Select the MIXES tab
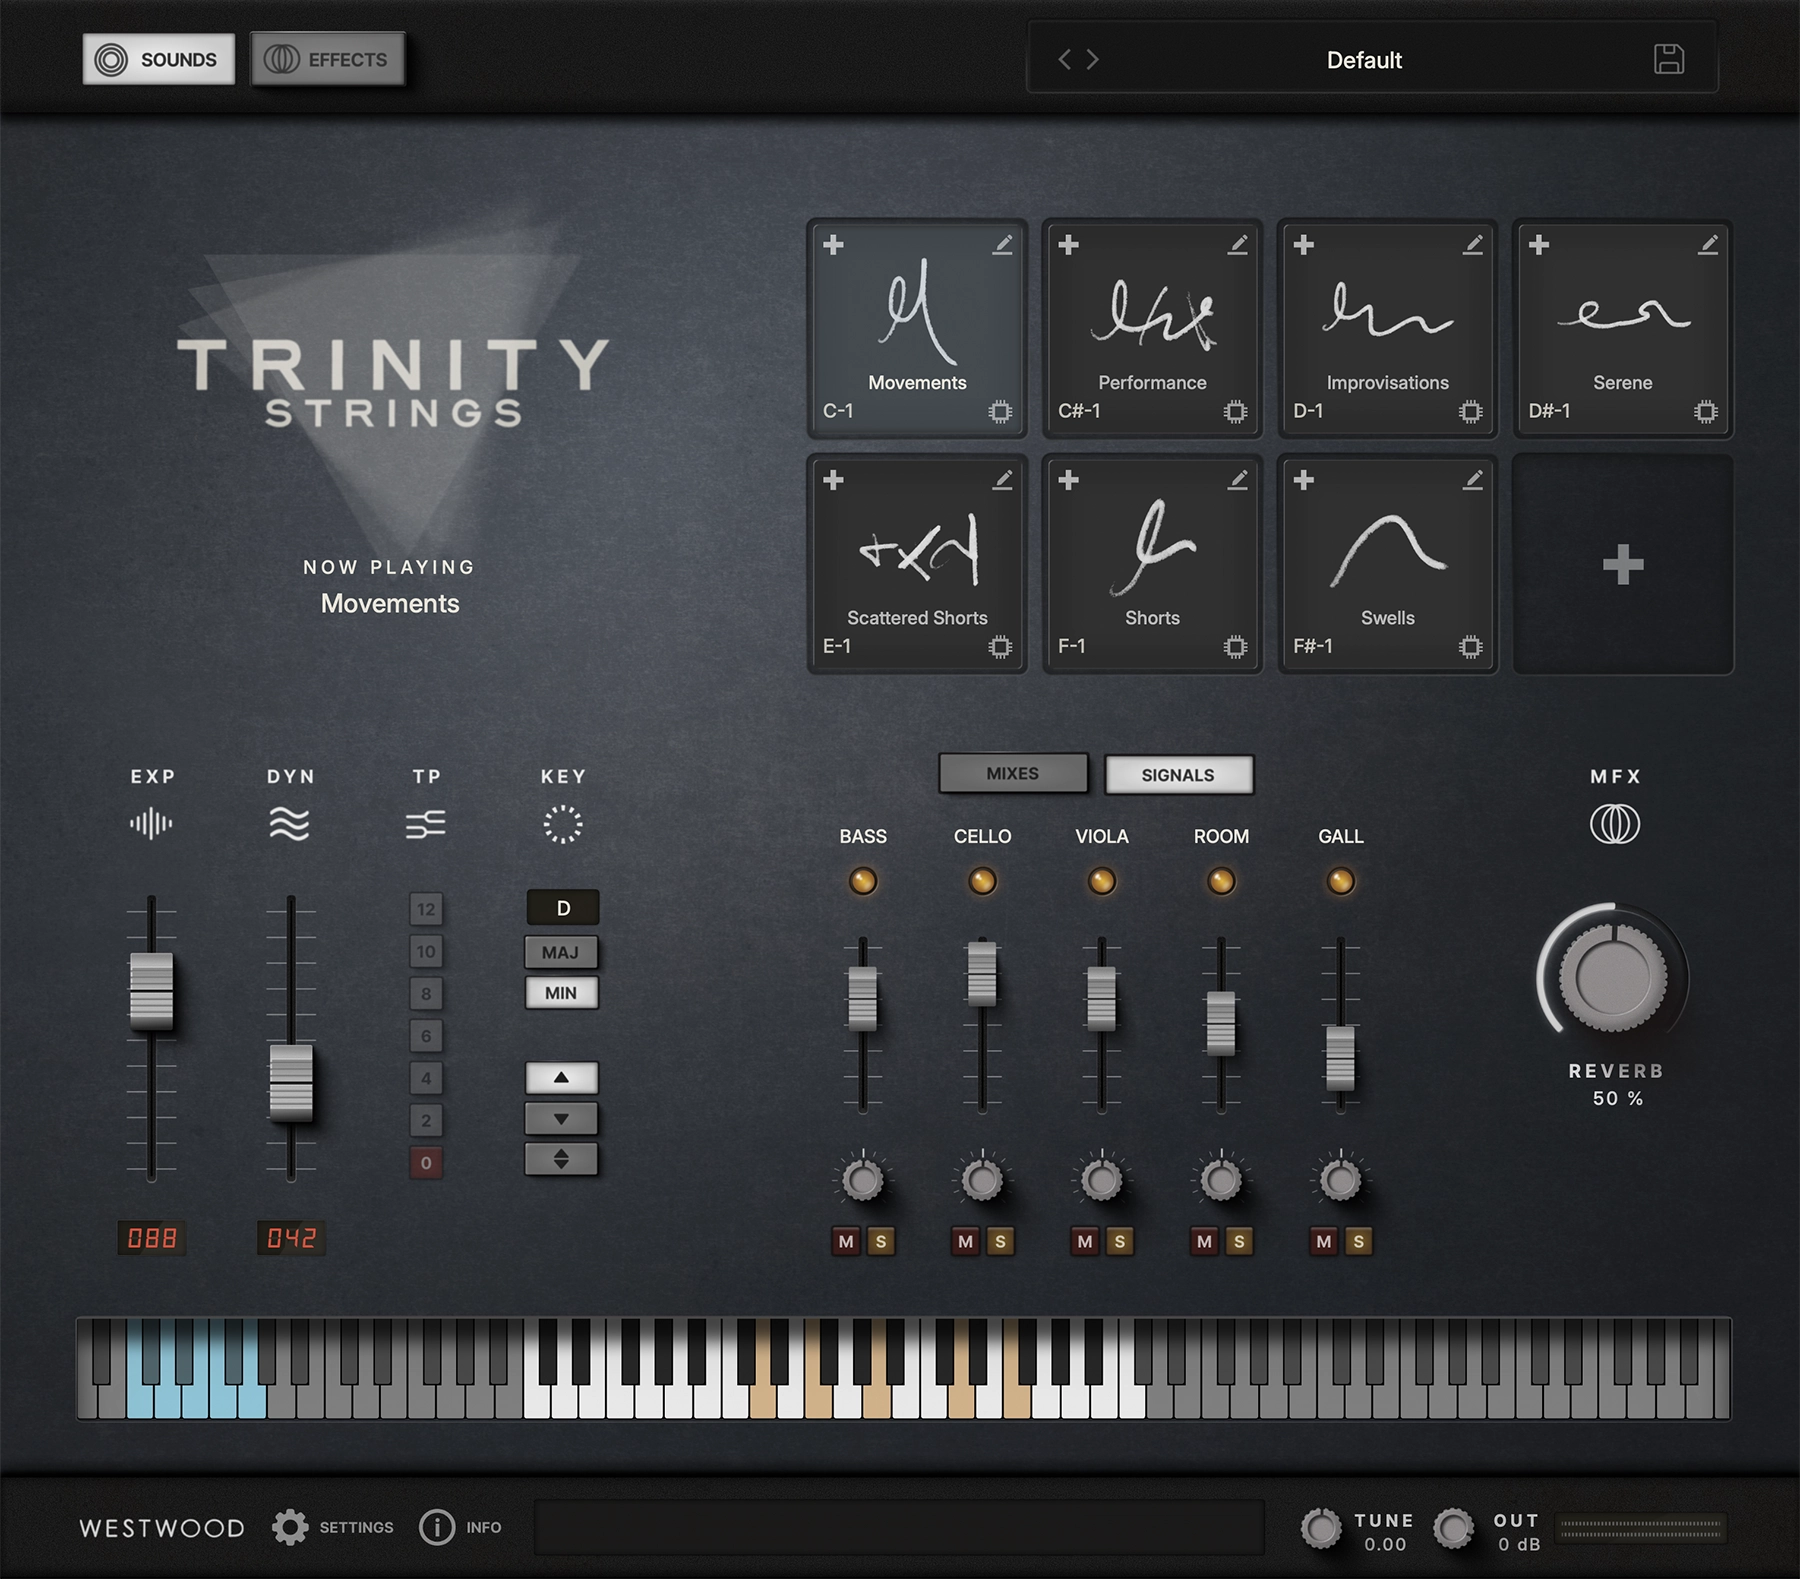The height and width of the screenshot is (1579, 1800). (x=1013, y=773)
